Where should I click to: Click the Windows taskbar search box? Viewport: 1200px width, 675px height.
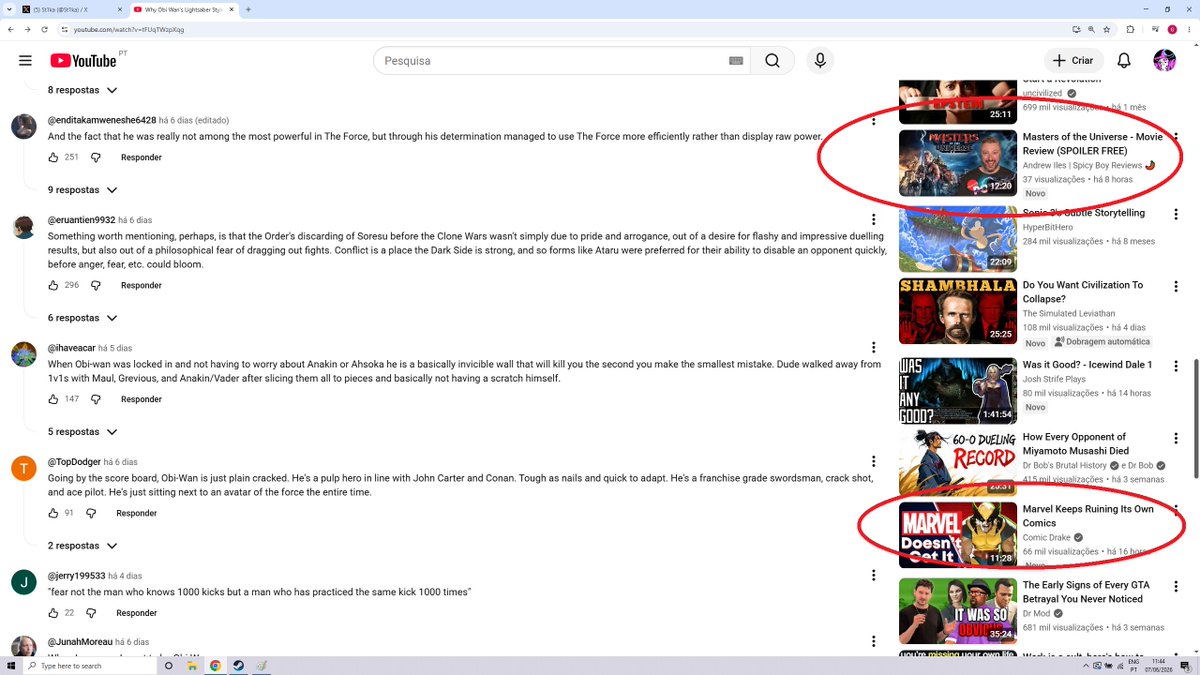coord(90,665)
